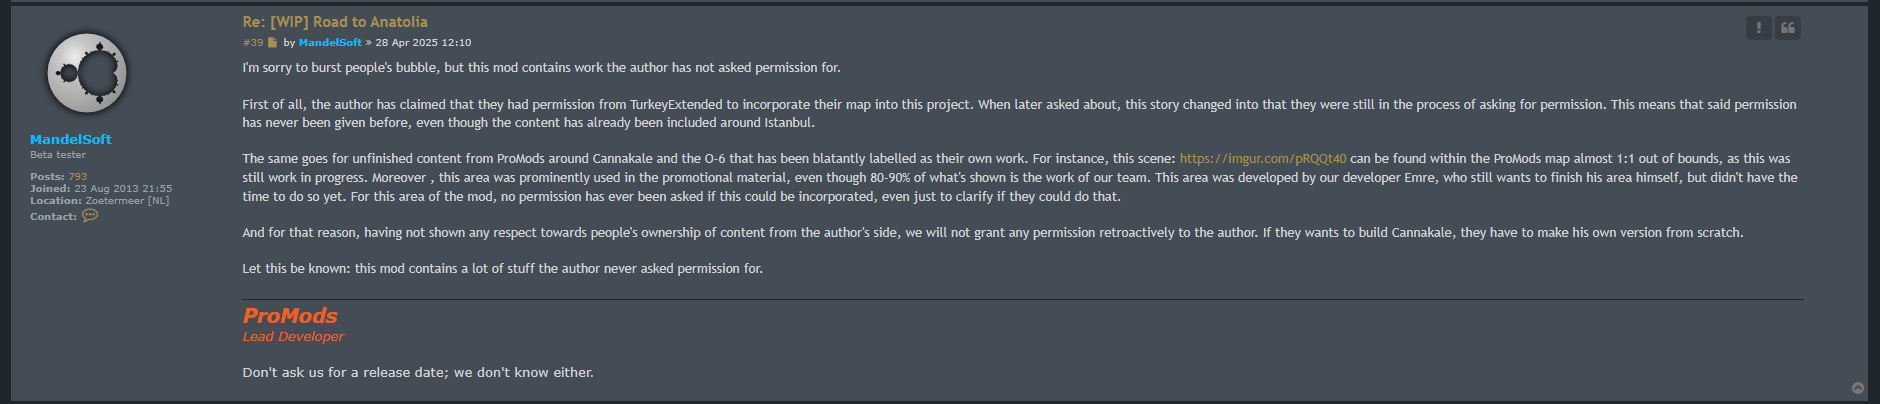Click the Zoetermeer [NL] location text
The image size is (1880, 404).
pos(127,201)
